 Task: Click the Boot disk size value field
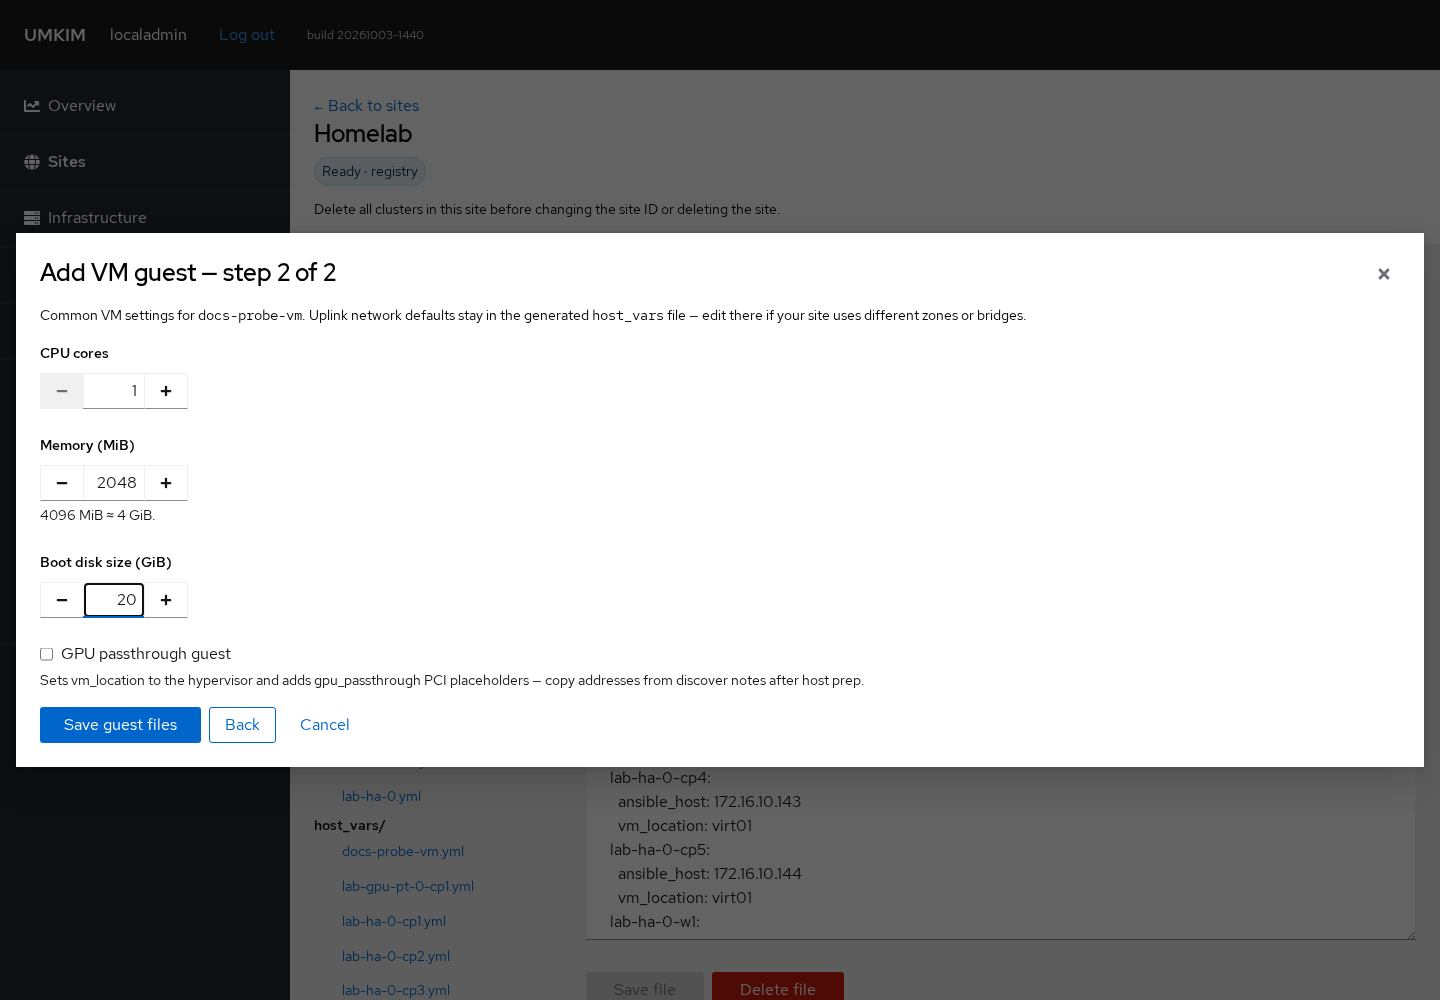(x=114, y=600)
